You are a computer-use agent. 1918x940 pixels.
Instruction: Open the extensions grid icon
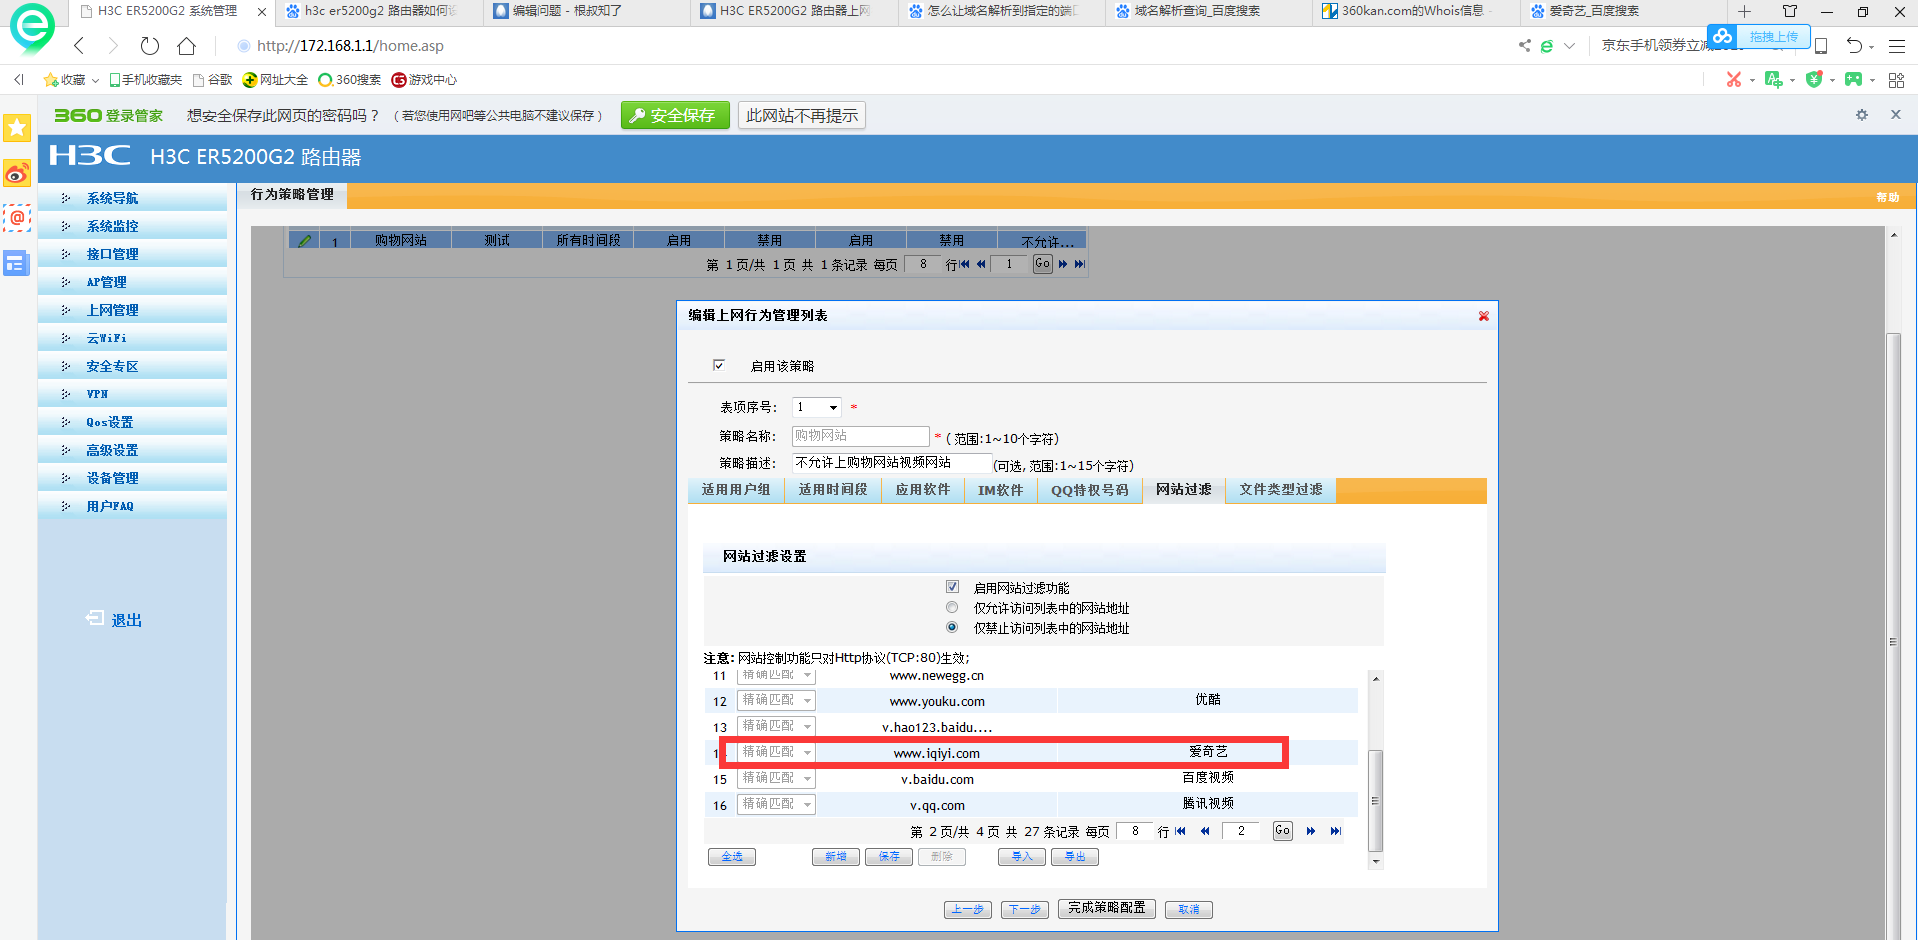(x=1896, y=80)
